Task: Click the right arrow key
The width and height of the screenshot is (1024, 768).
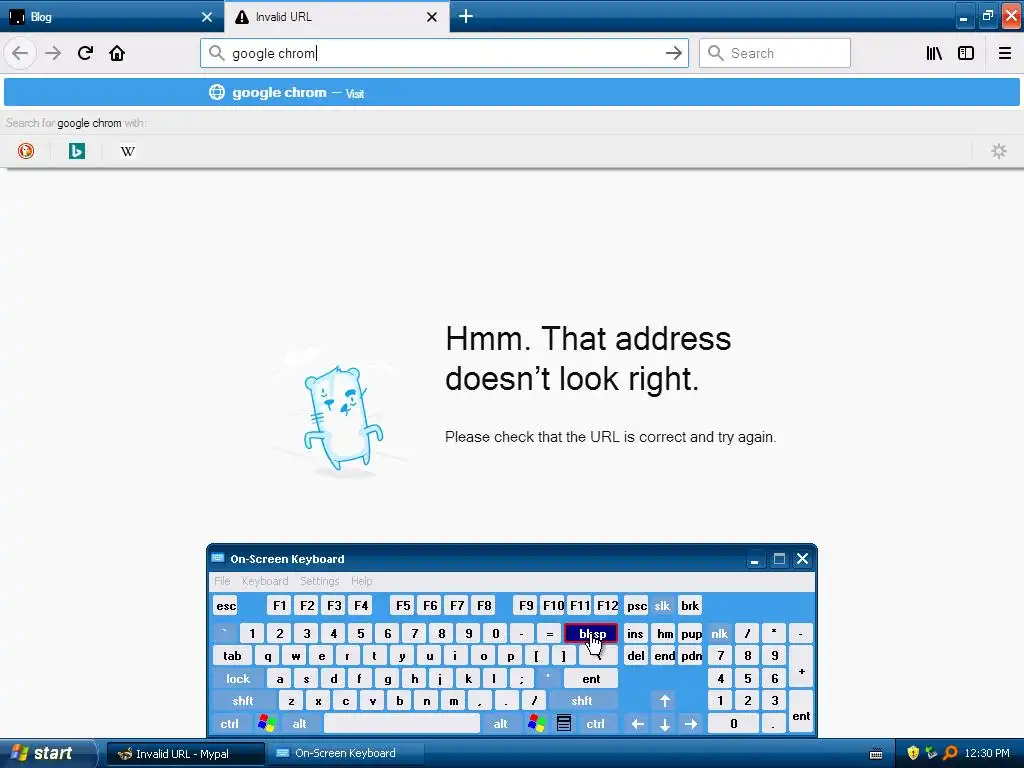Action: point(691,724)
